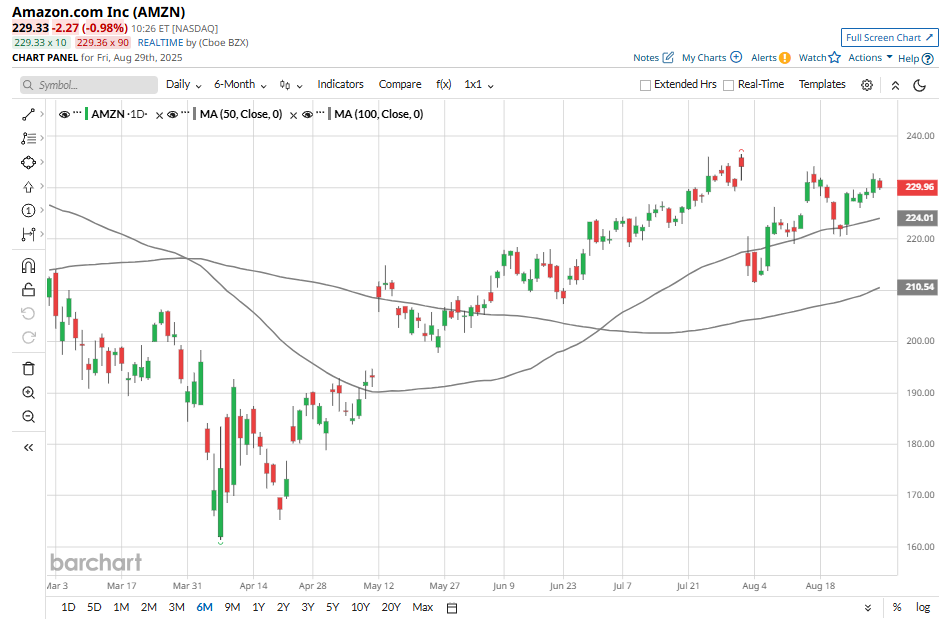Viewport: 952px width, 630px height.
Task: Select the 3M time range
Action: pyautogui.click(x=177, y=607)
